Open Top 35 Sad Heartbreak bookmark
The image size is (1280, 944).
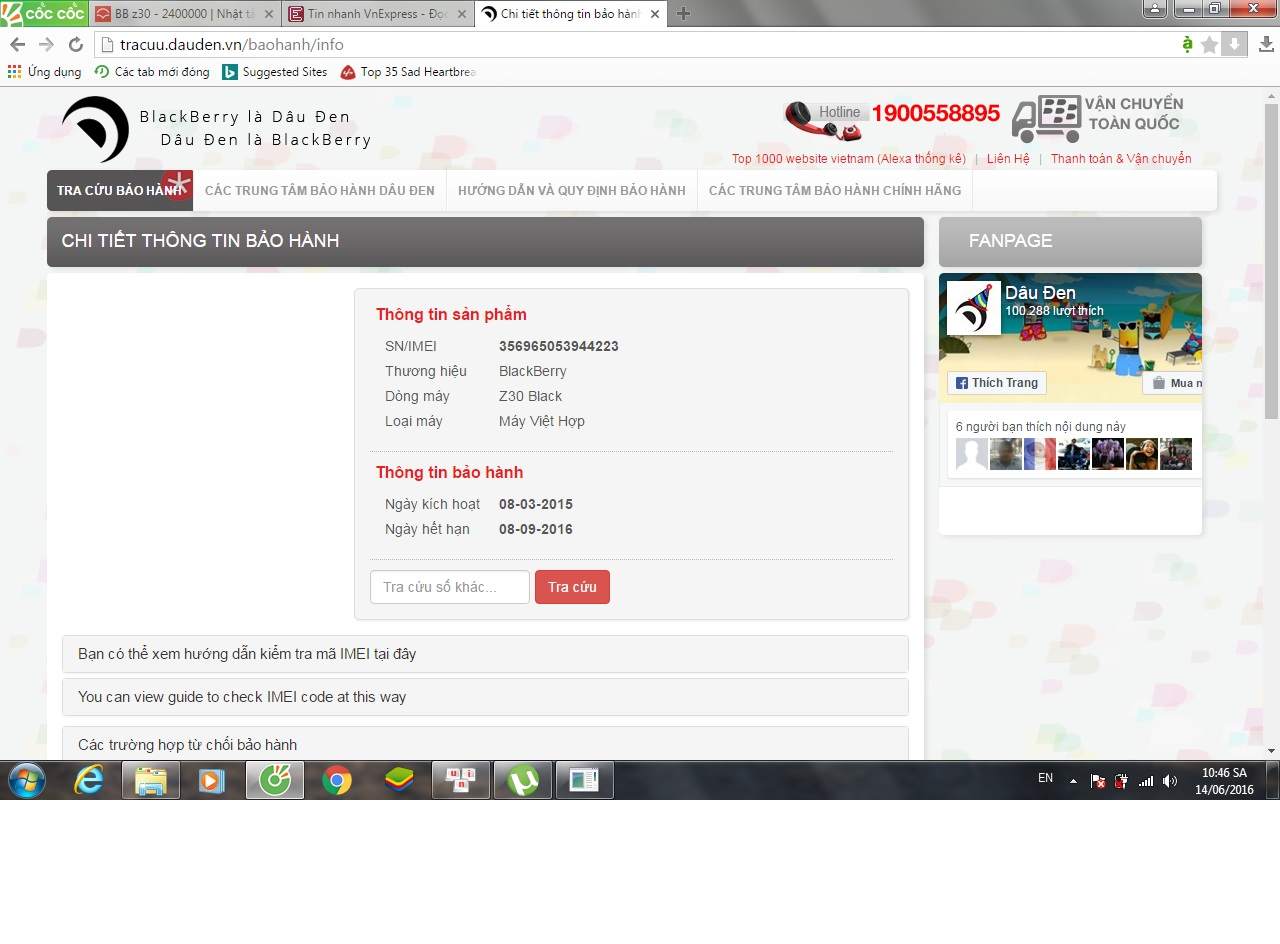pos(408,72)
